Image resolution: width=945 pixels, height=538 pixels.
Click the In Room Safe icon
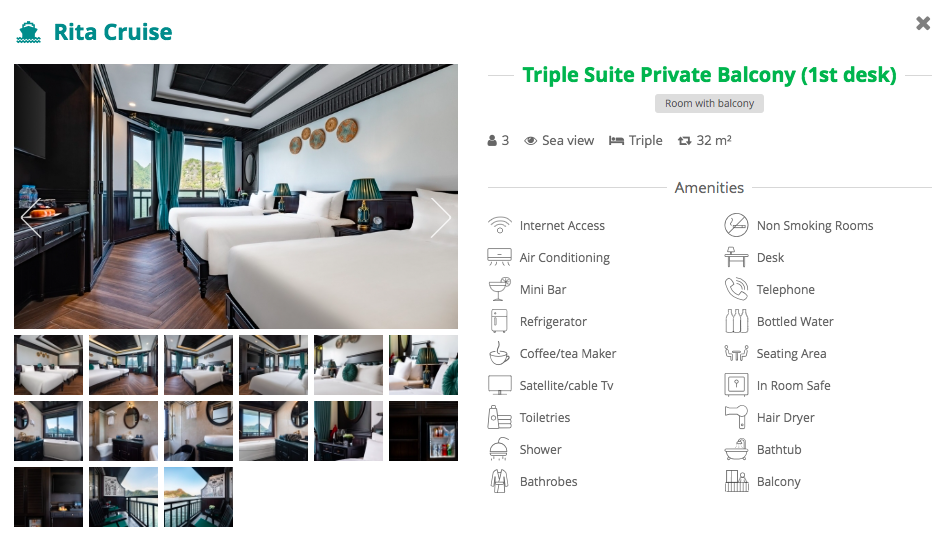[736, 385]
